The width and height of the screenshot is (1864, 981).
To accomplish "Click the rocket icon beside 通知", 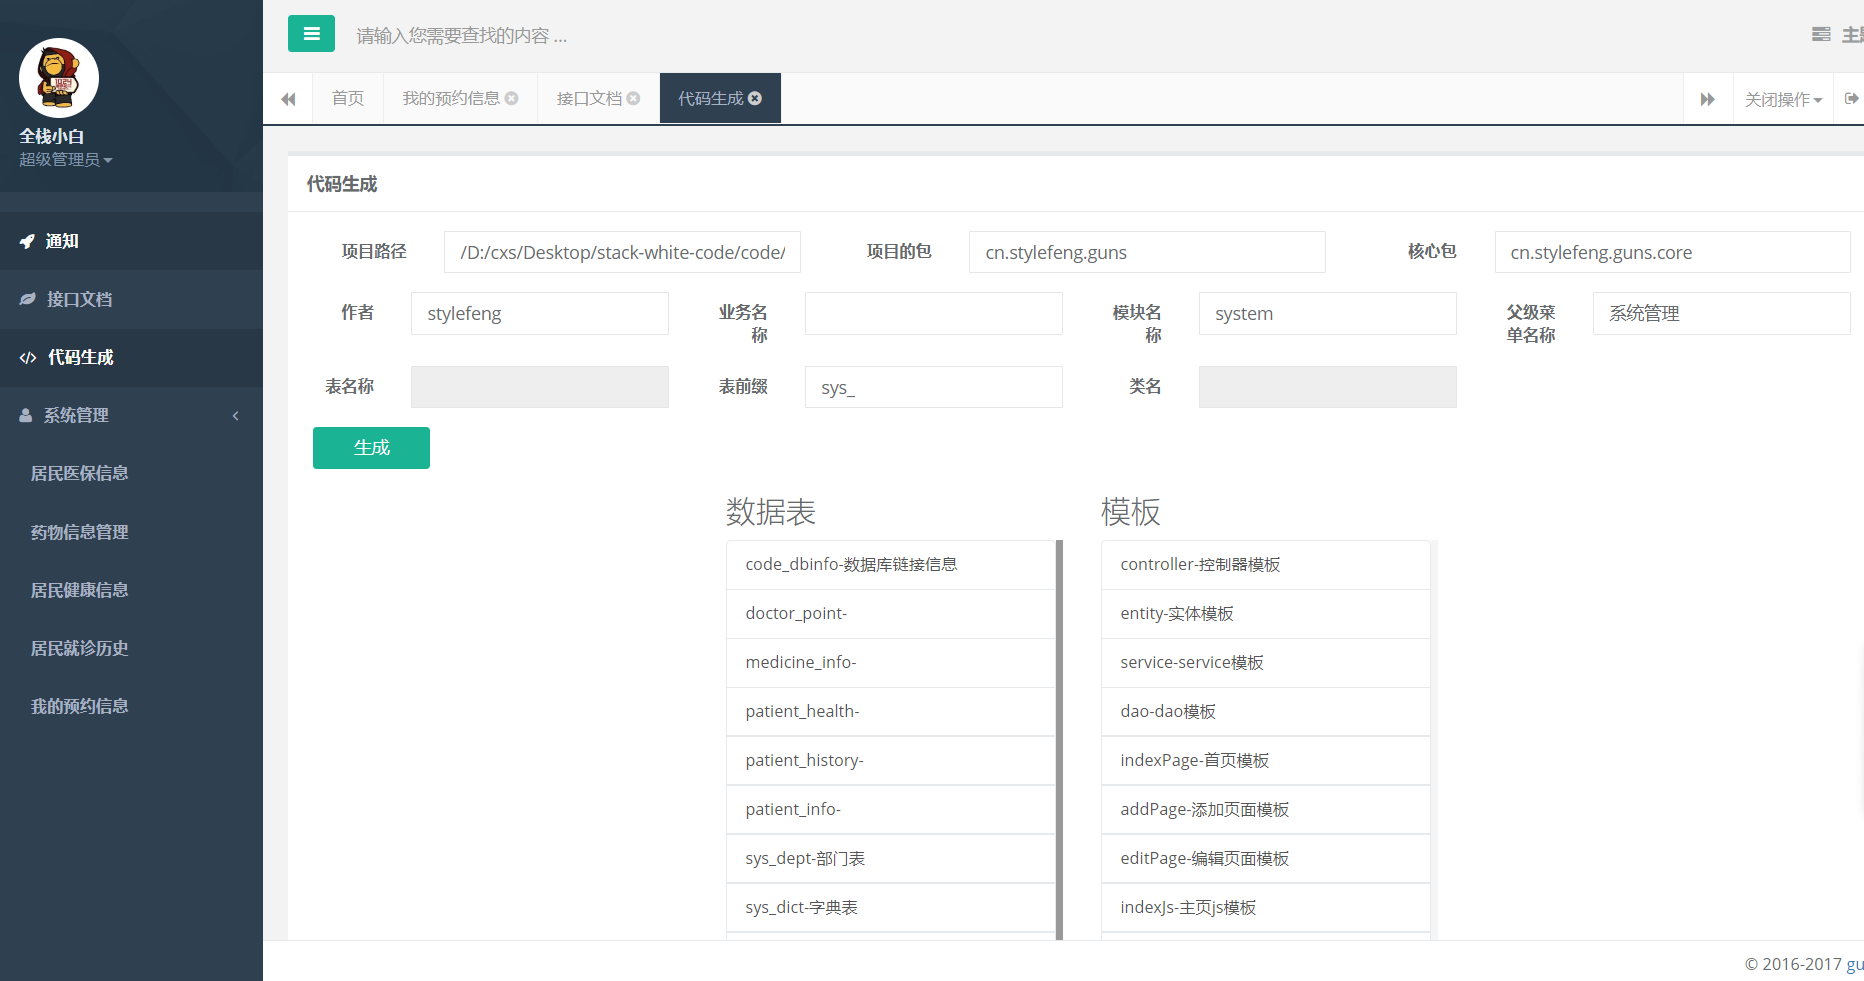I will (x=27, y=241).
